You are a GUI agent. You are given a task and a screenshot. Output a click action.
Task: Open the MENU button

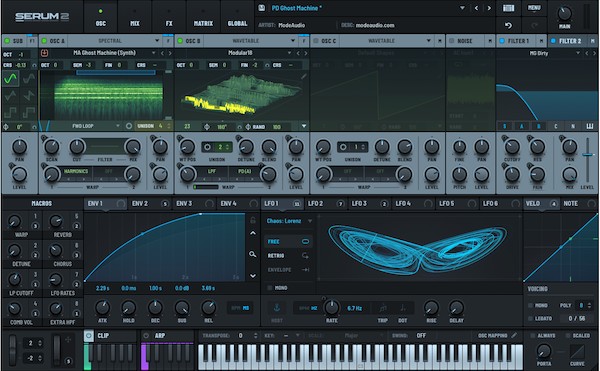click(x=534, y=8)
